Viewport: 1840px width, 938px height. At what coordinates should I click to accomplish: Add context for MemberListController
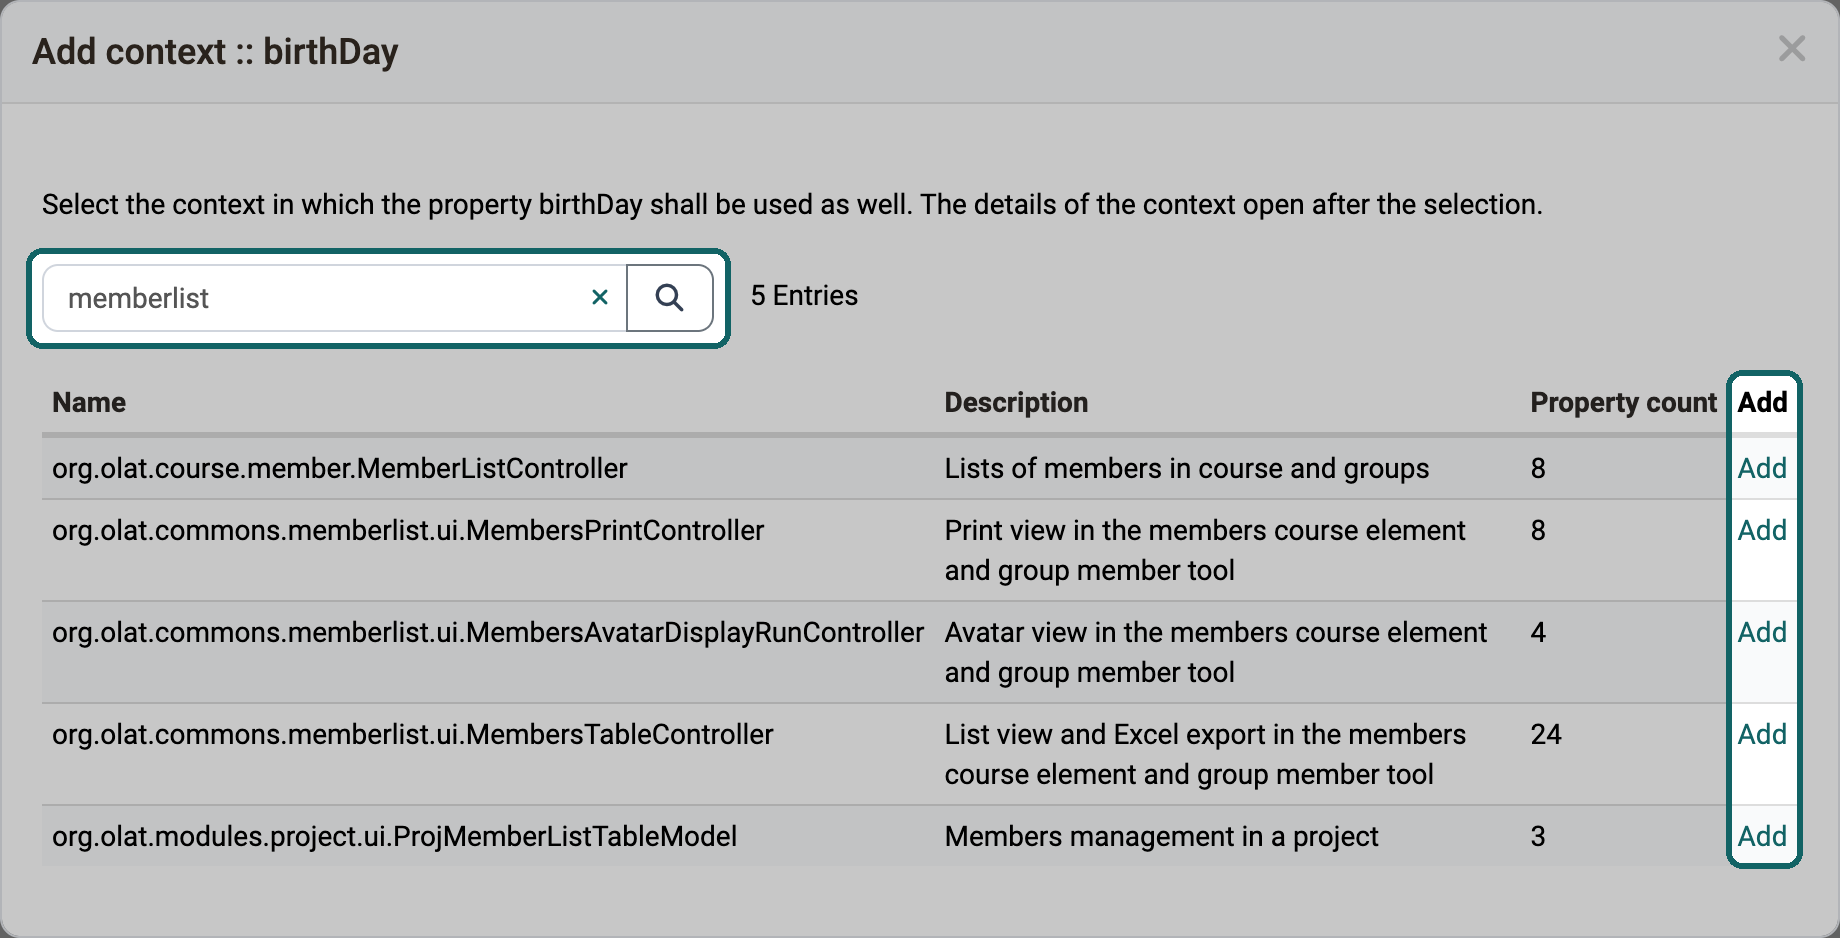coord(1762,468)
